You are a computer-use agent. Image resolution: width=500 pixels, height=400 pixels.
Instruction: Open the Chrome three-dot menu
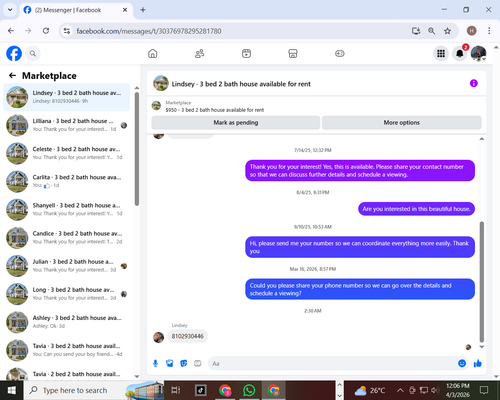point(489,31)
